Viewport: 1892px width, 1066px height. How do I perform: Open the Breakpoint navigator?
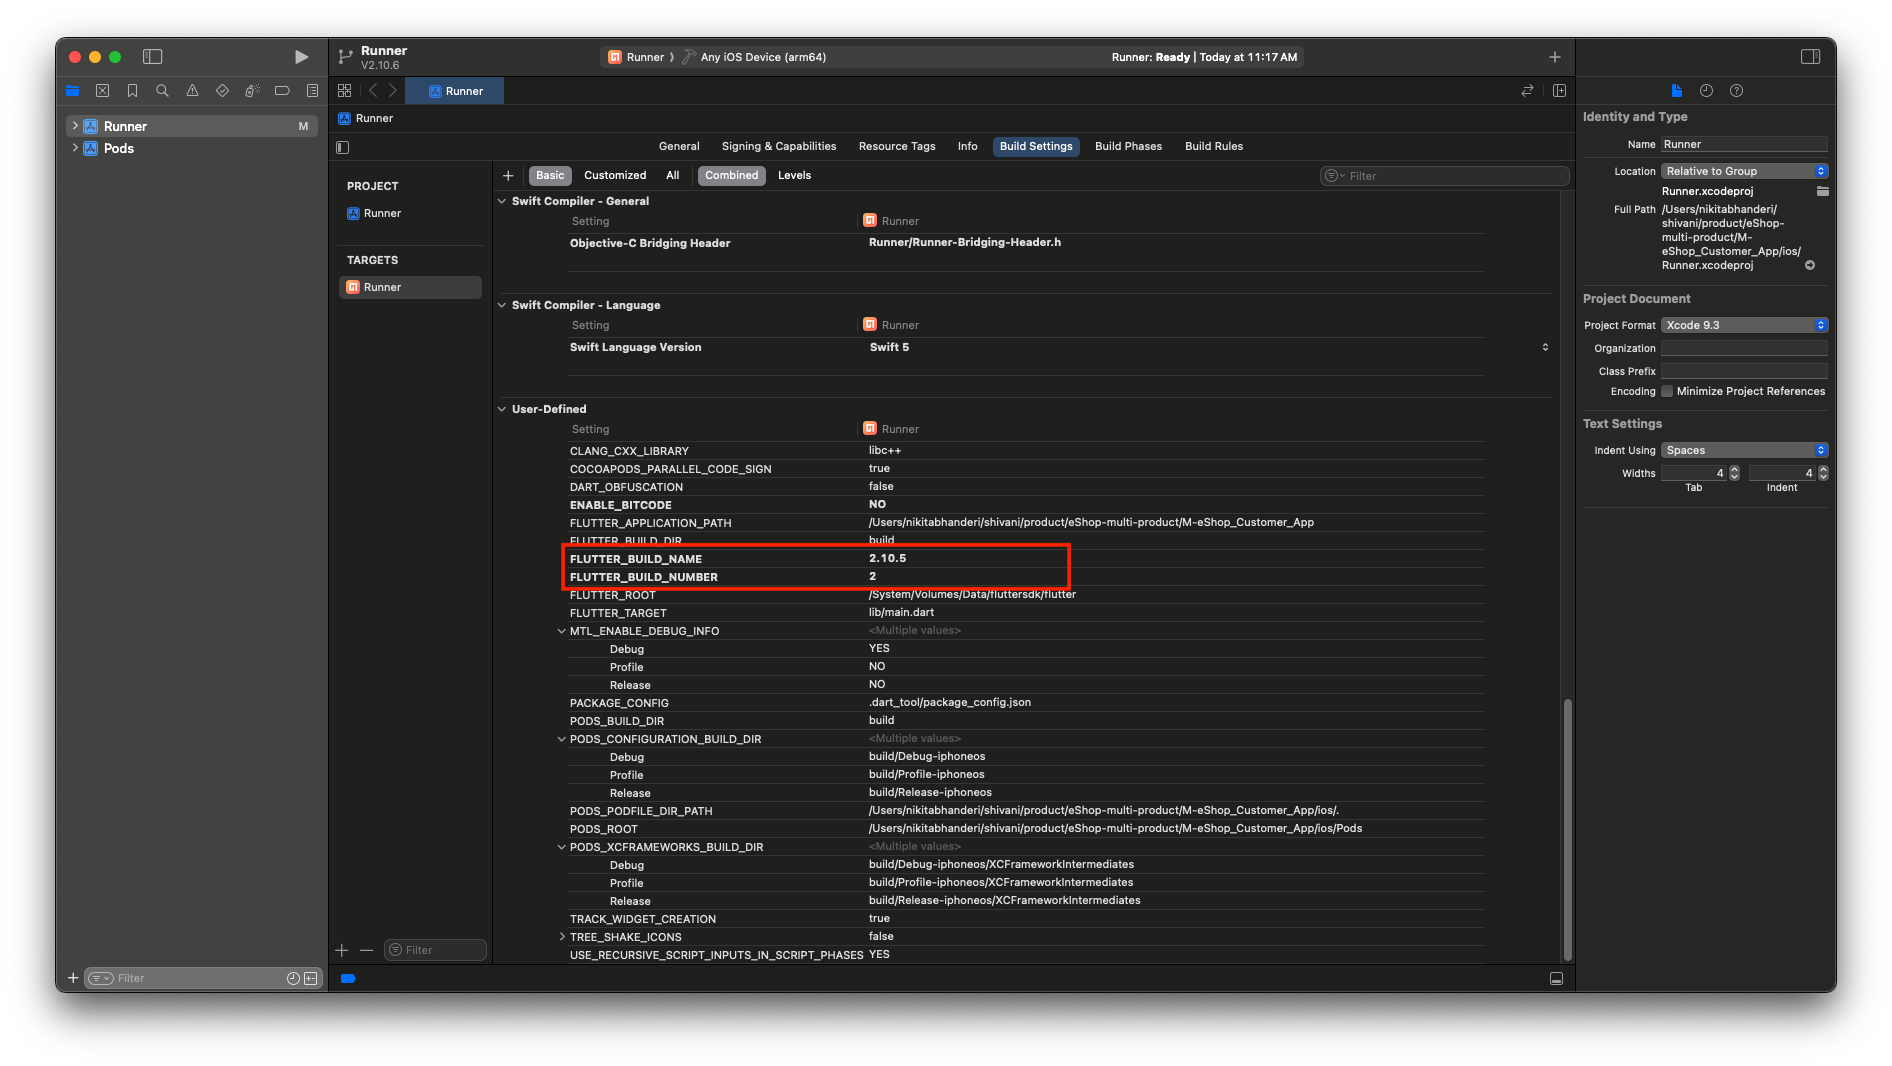(x=282, y=91)
